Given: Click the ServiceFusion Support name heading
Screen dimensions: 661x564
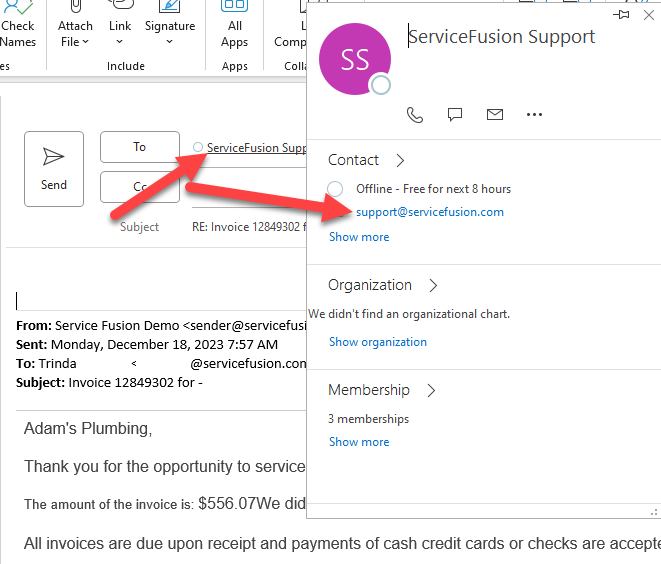Looking at the screenshot, I should [x=502, y=37].
